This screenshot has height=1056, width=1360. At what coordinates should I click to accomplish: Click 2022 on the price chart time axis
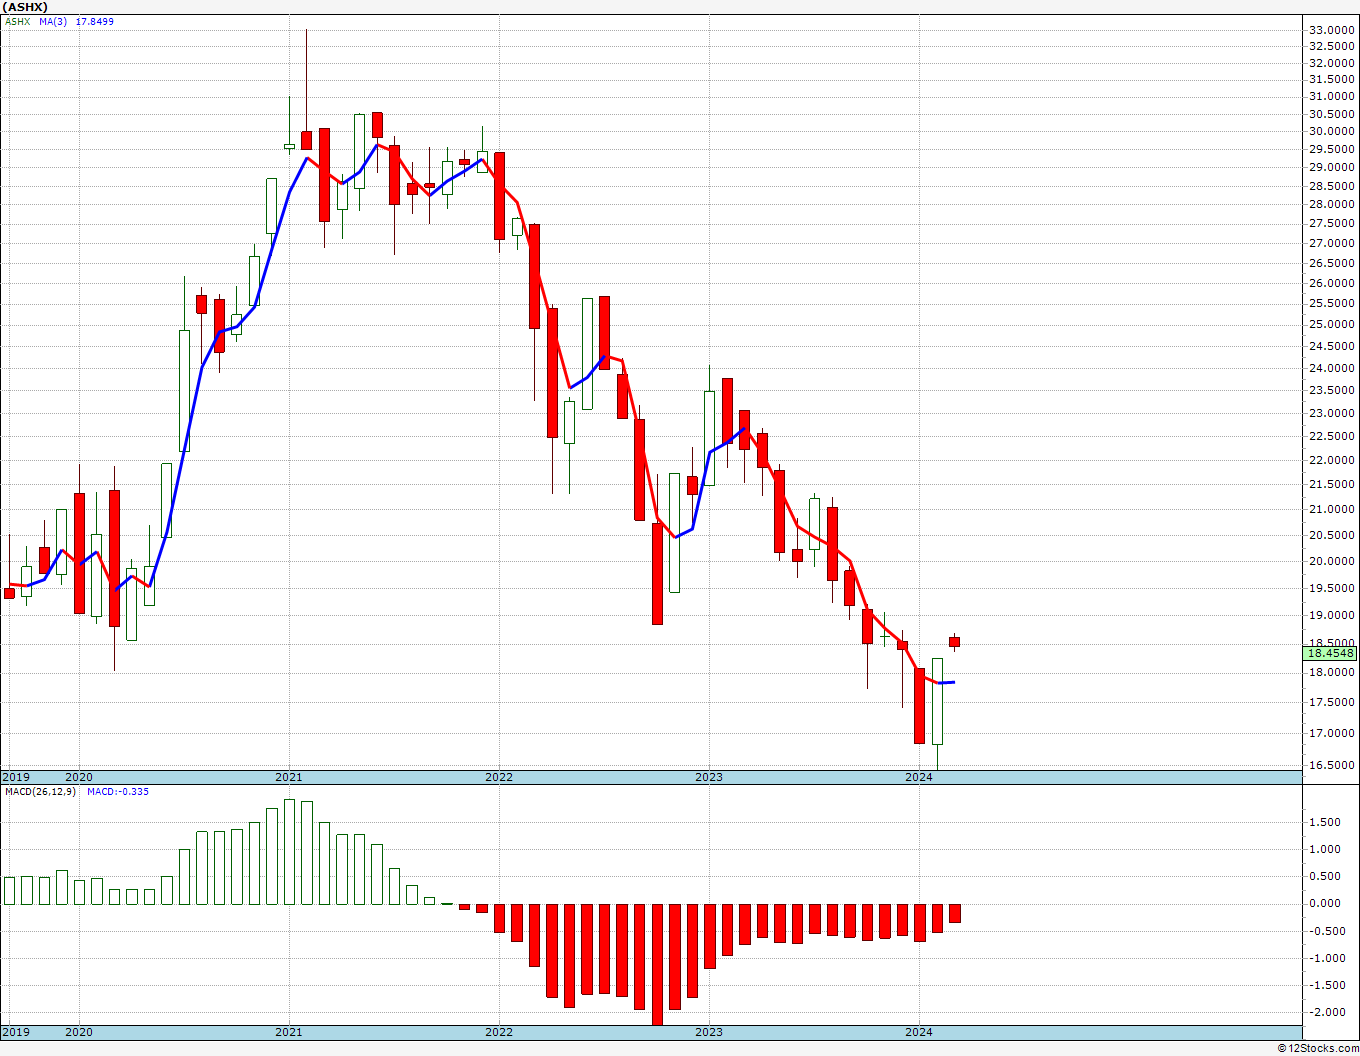(x=499, y=777)
